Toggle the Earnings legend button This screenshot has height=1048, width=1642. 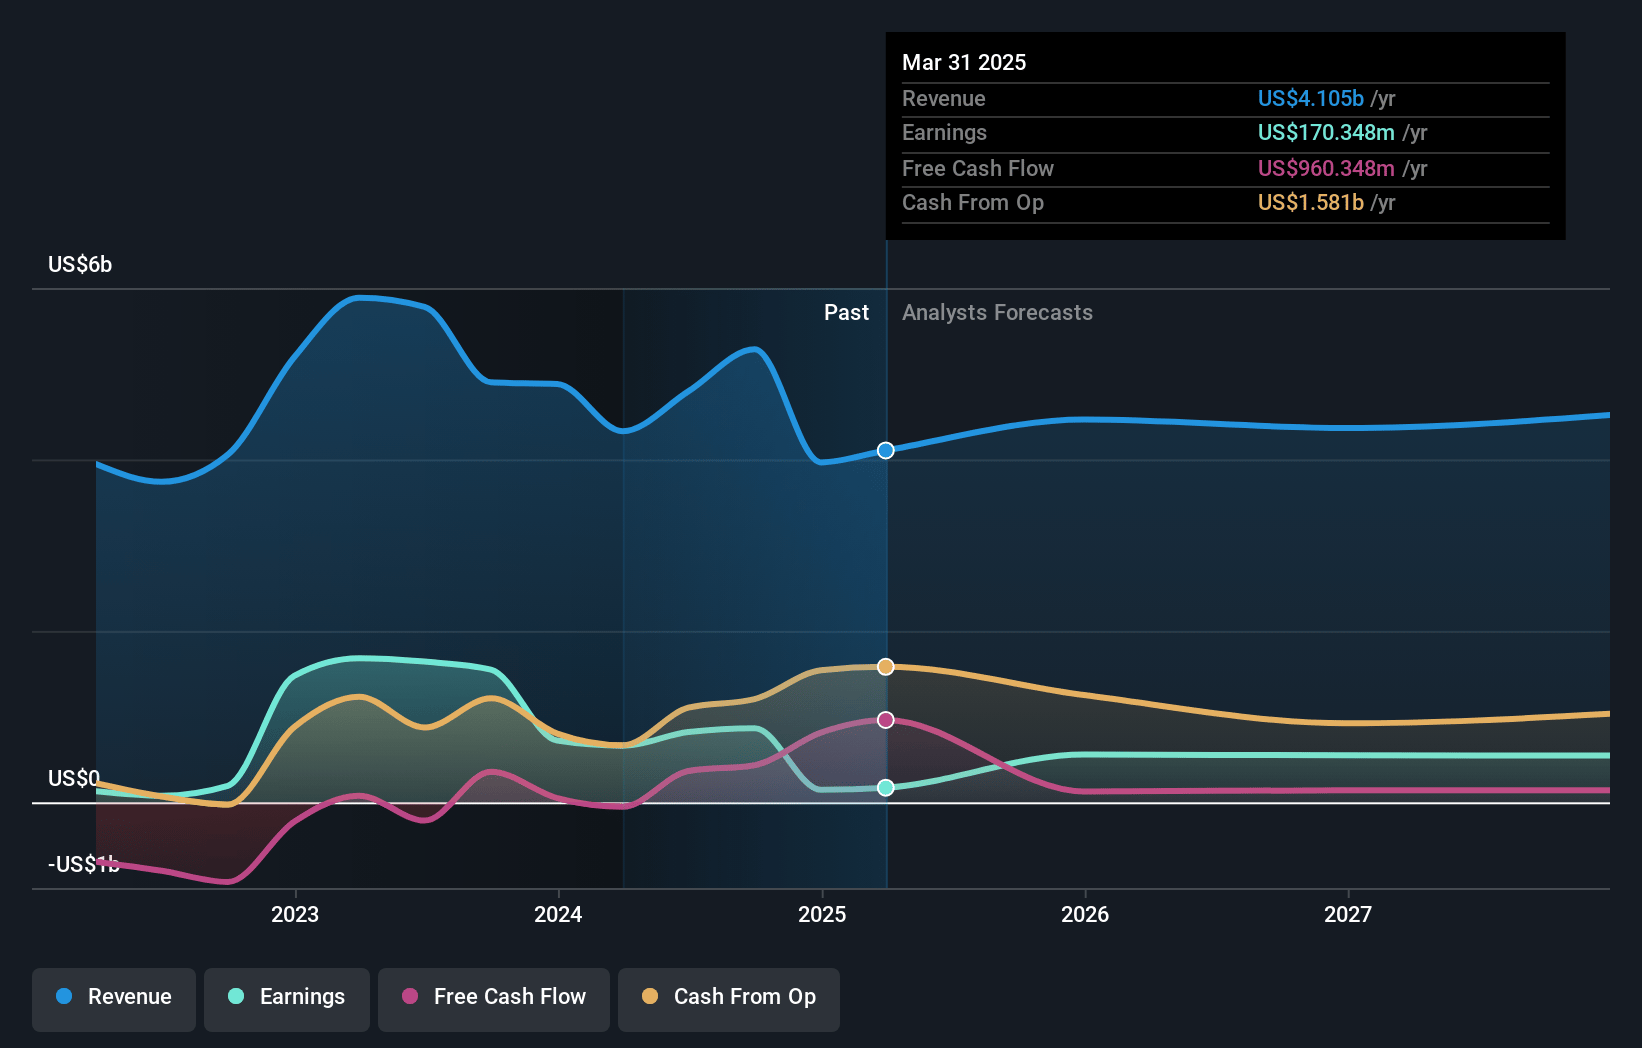287,999
